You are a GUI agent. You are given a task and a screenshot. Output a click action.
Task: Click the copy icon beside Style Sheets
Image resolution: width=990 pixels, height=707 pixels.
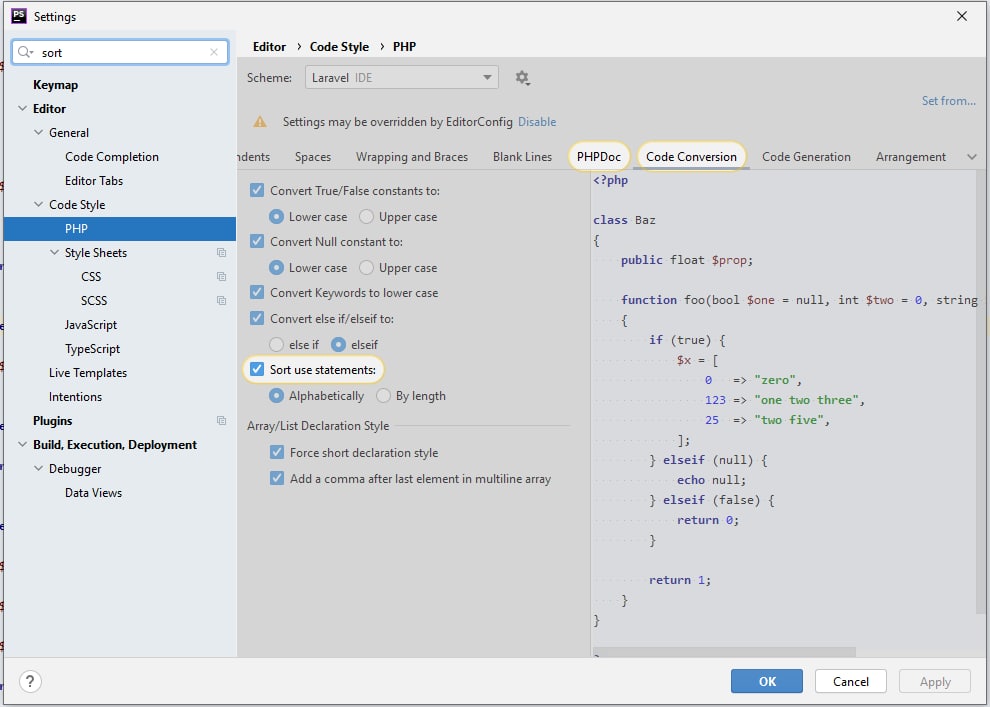tap(221, 253)
